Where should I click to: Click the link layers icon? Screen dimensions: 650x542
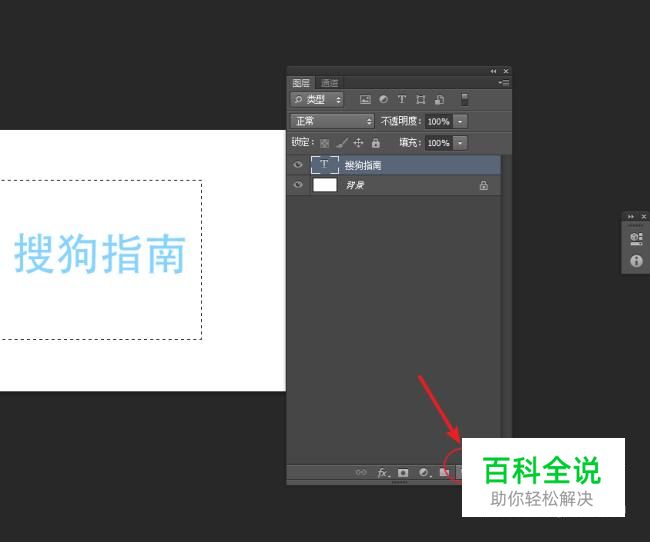[361, 472]
